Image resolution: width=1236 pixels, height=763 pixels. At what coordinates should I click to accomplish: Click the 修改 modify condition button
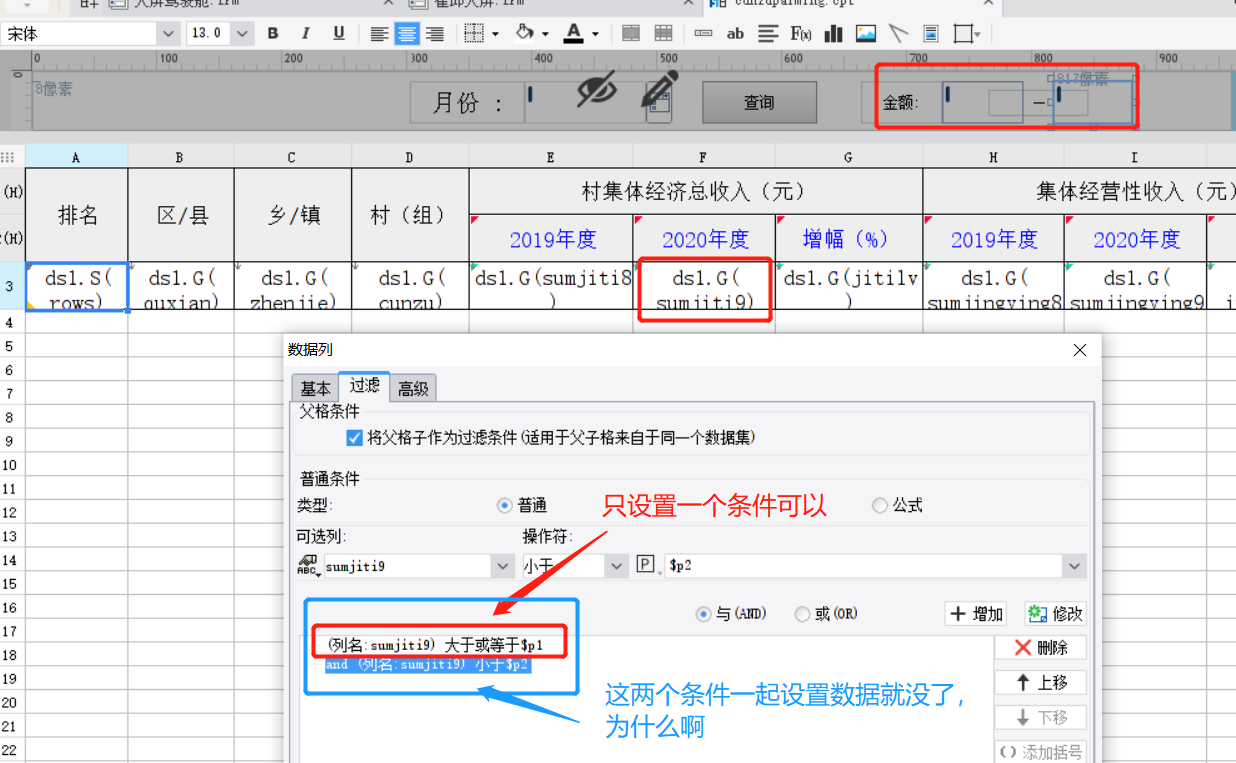pos(1055,614)
